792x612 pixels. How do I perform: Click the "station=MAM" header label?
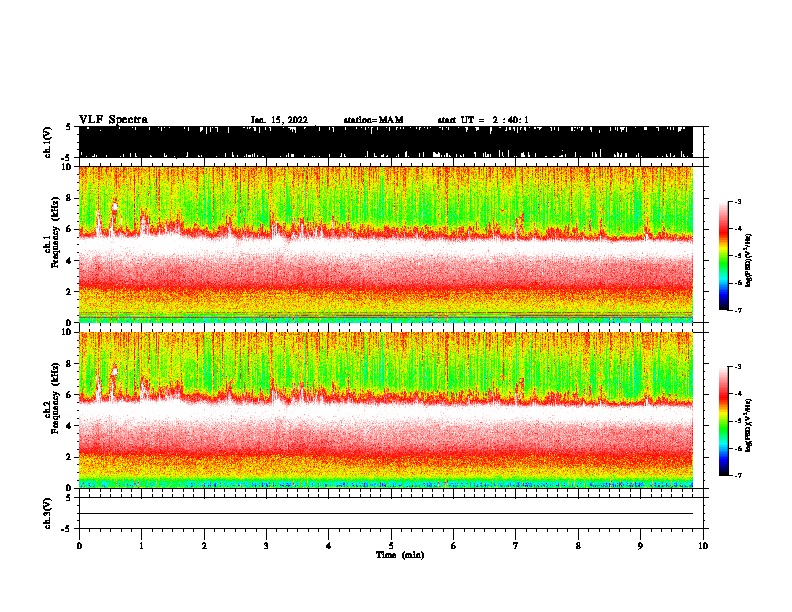pyautogui.click(x=373, y=120)
